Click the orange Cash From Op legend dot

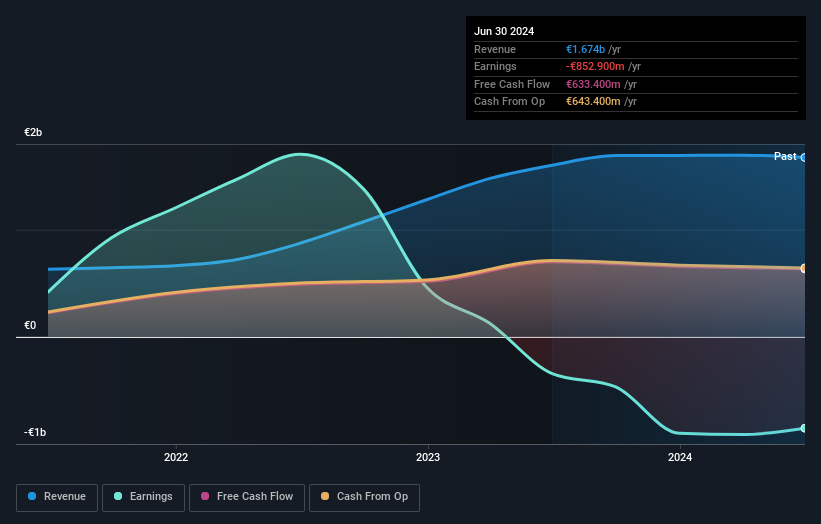(x=325, y=496)
